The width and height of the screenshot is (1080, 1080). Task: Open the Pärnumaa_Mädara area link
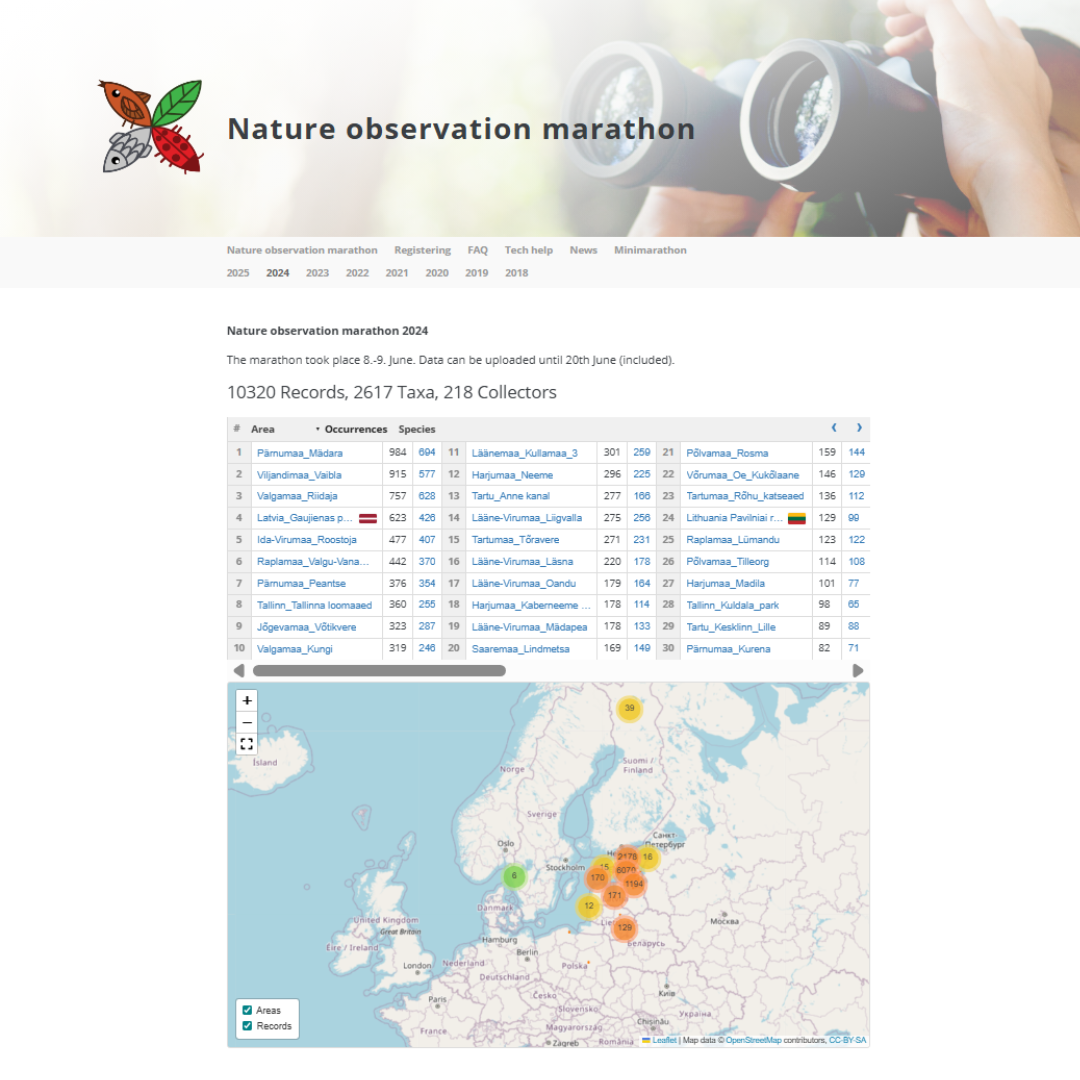(x=285, y=453)
